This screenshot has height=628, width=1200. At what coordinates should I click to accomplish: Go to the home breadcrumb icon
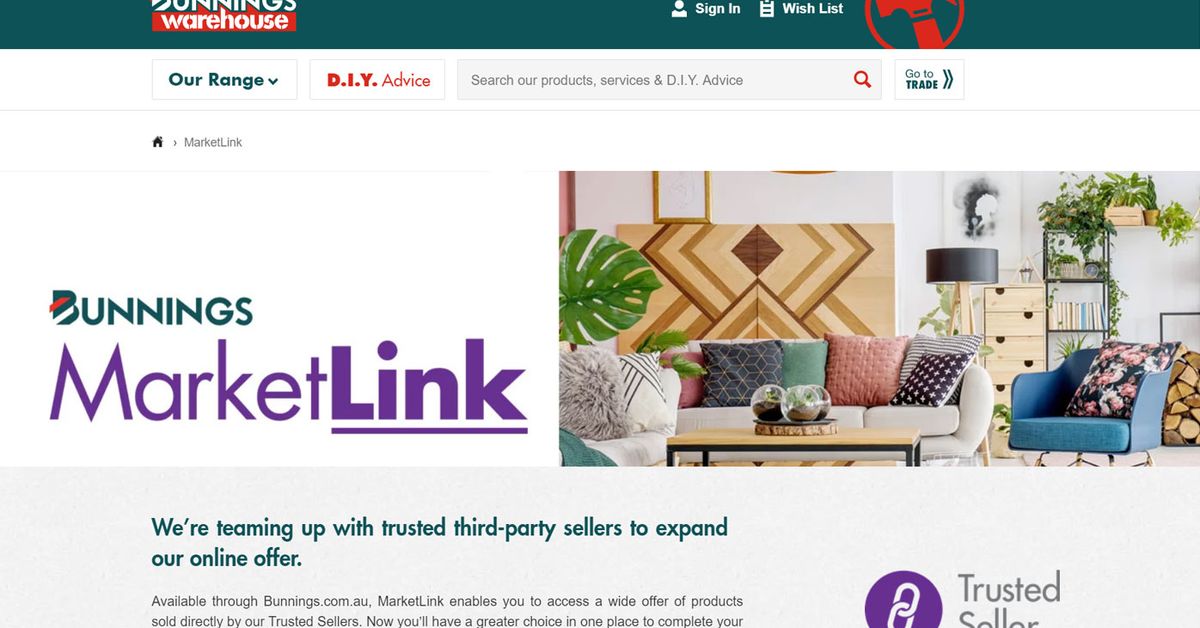pos(158,142)
